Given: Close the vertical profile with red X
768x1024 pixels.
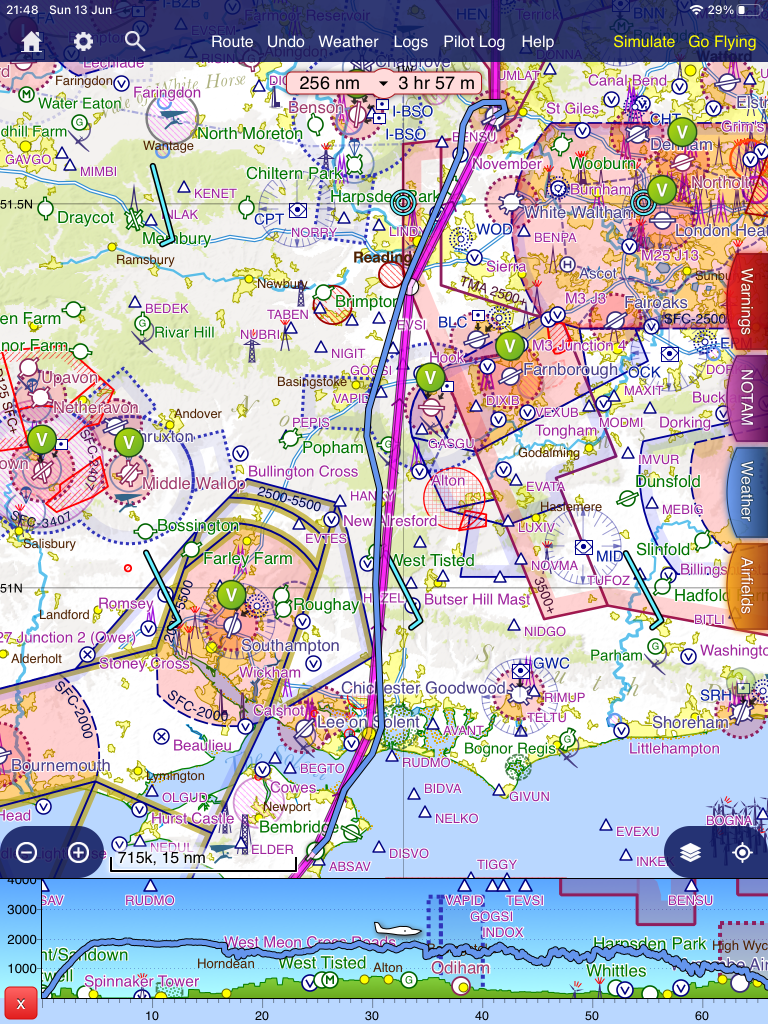Looking at the screenshot, I should (x=21, y=1002).
